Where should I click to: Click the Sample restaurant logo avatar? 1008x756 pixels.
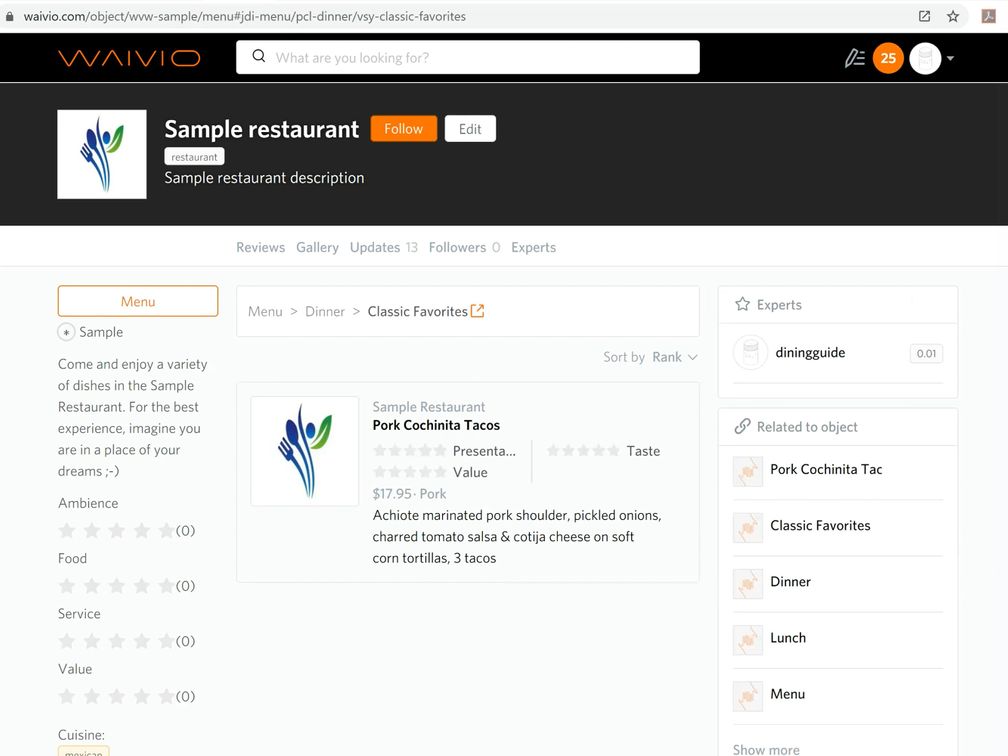[102, 154]
